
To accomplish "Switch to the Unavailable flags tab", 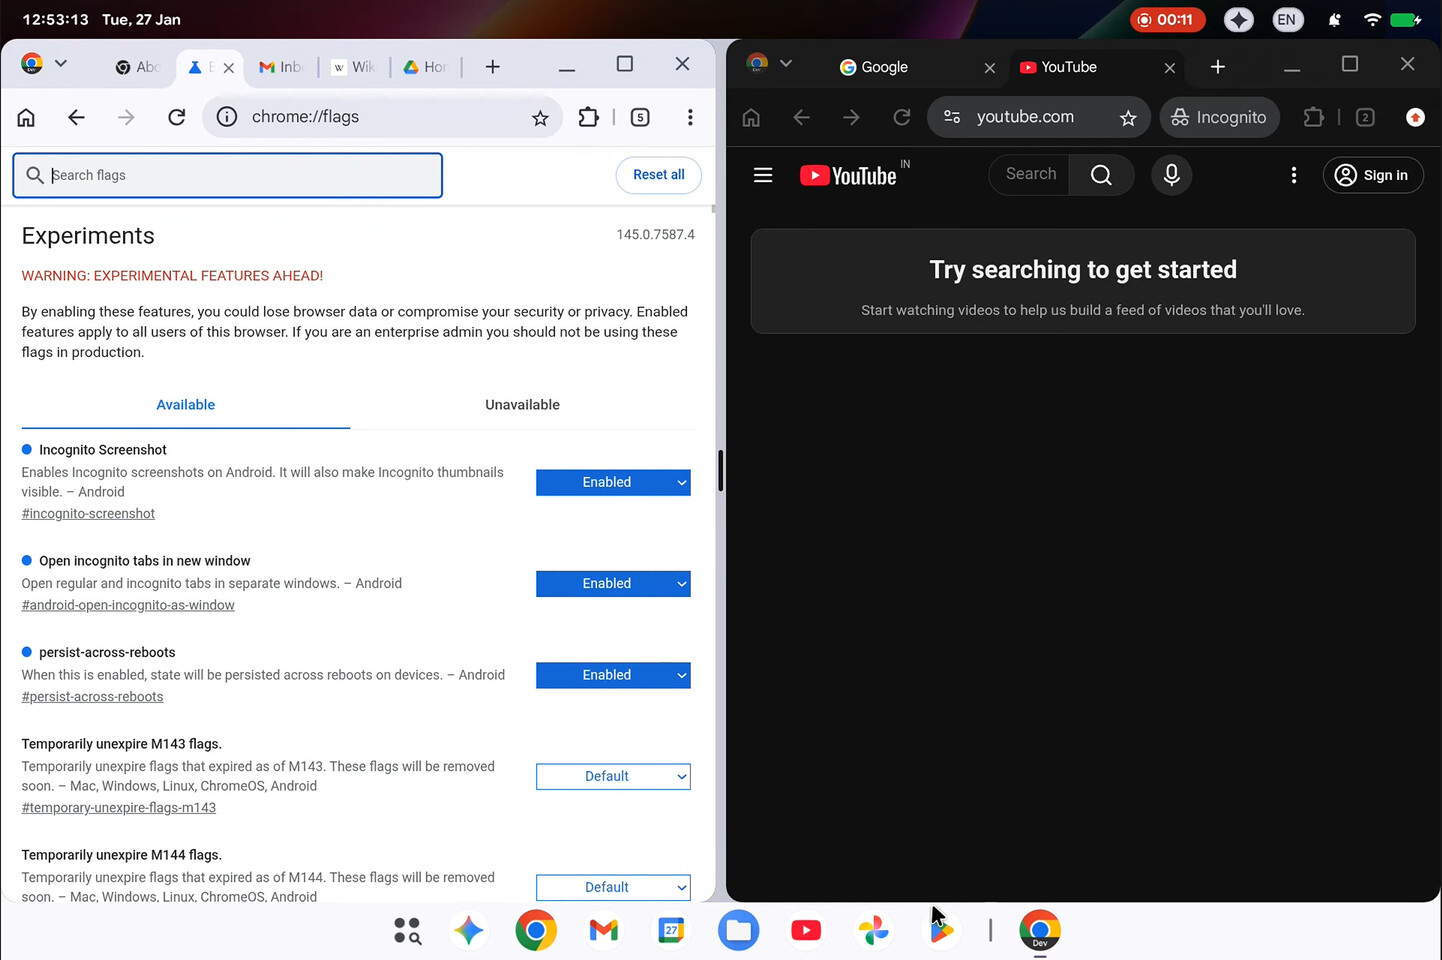I will tap(522, 405).
